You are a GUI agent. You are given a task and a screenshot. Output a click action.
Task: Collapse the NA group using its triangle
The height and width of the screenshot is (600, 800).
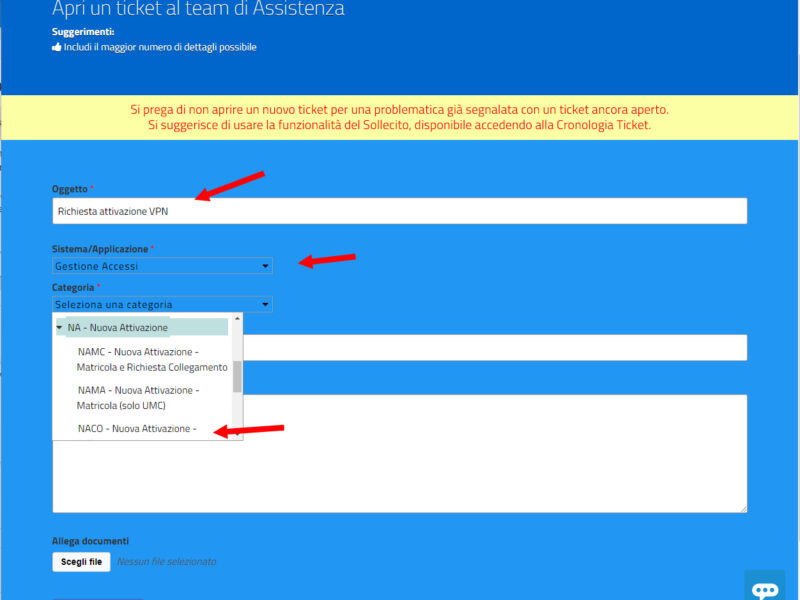59,328
